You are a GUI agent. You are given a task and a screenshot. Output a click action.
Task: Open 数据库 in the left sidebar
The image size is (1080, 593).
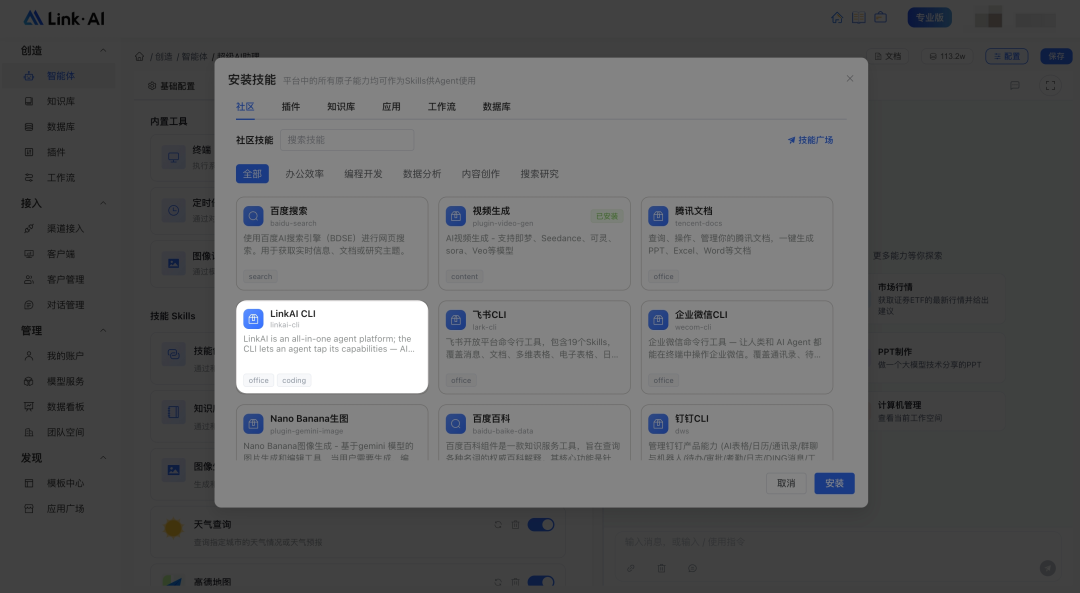pos(59,127)
